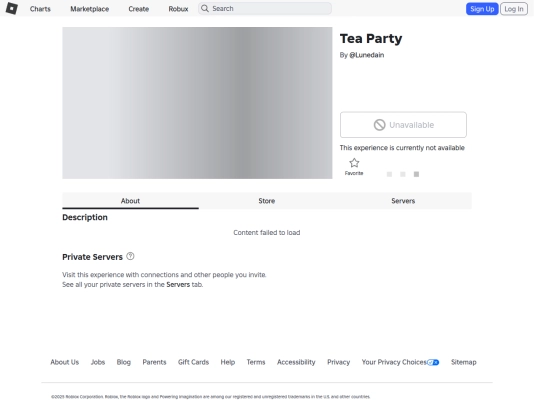
Task: Click the Private Servers heading
Action: coord(92,257)
